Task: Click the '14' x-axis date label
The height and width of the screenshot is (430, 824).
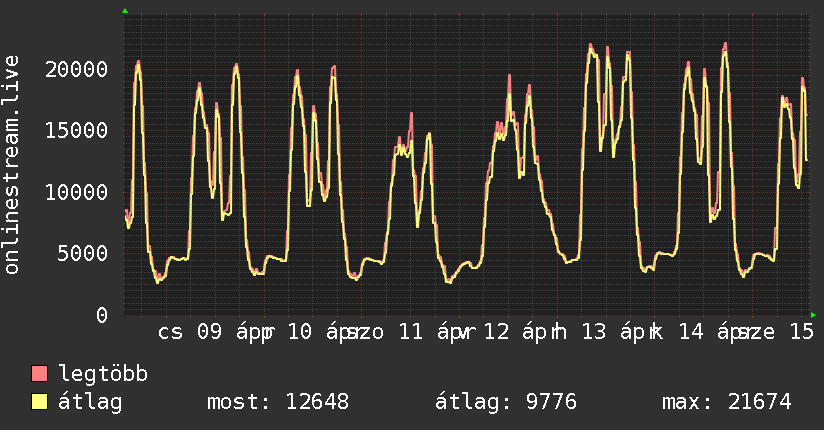Action: coord(692,332)
